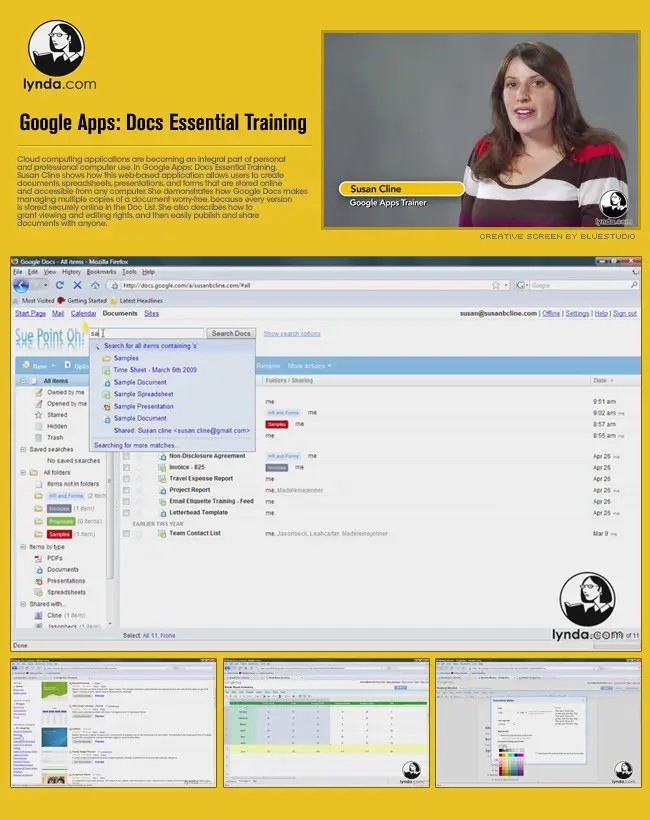Click the Firefox address bar URL
This screenshot has height=820, width=650.
point(186,286)
